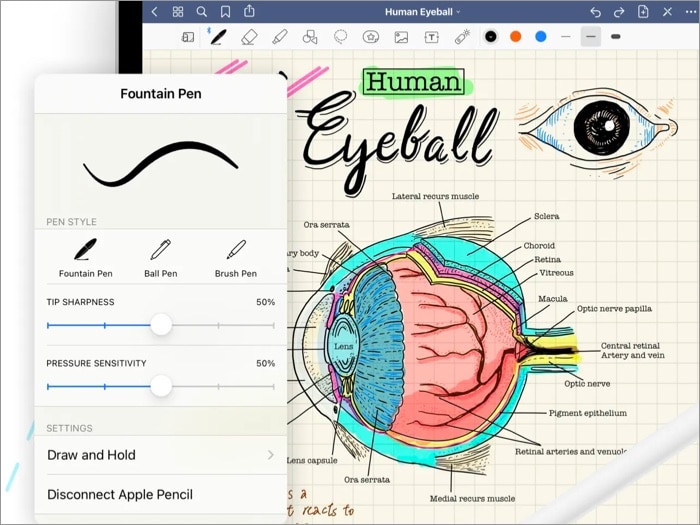This screenshot has width=700, height=525.
Task: Choose the lasso selection tool
Action: point(340,37)
